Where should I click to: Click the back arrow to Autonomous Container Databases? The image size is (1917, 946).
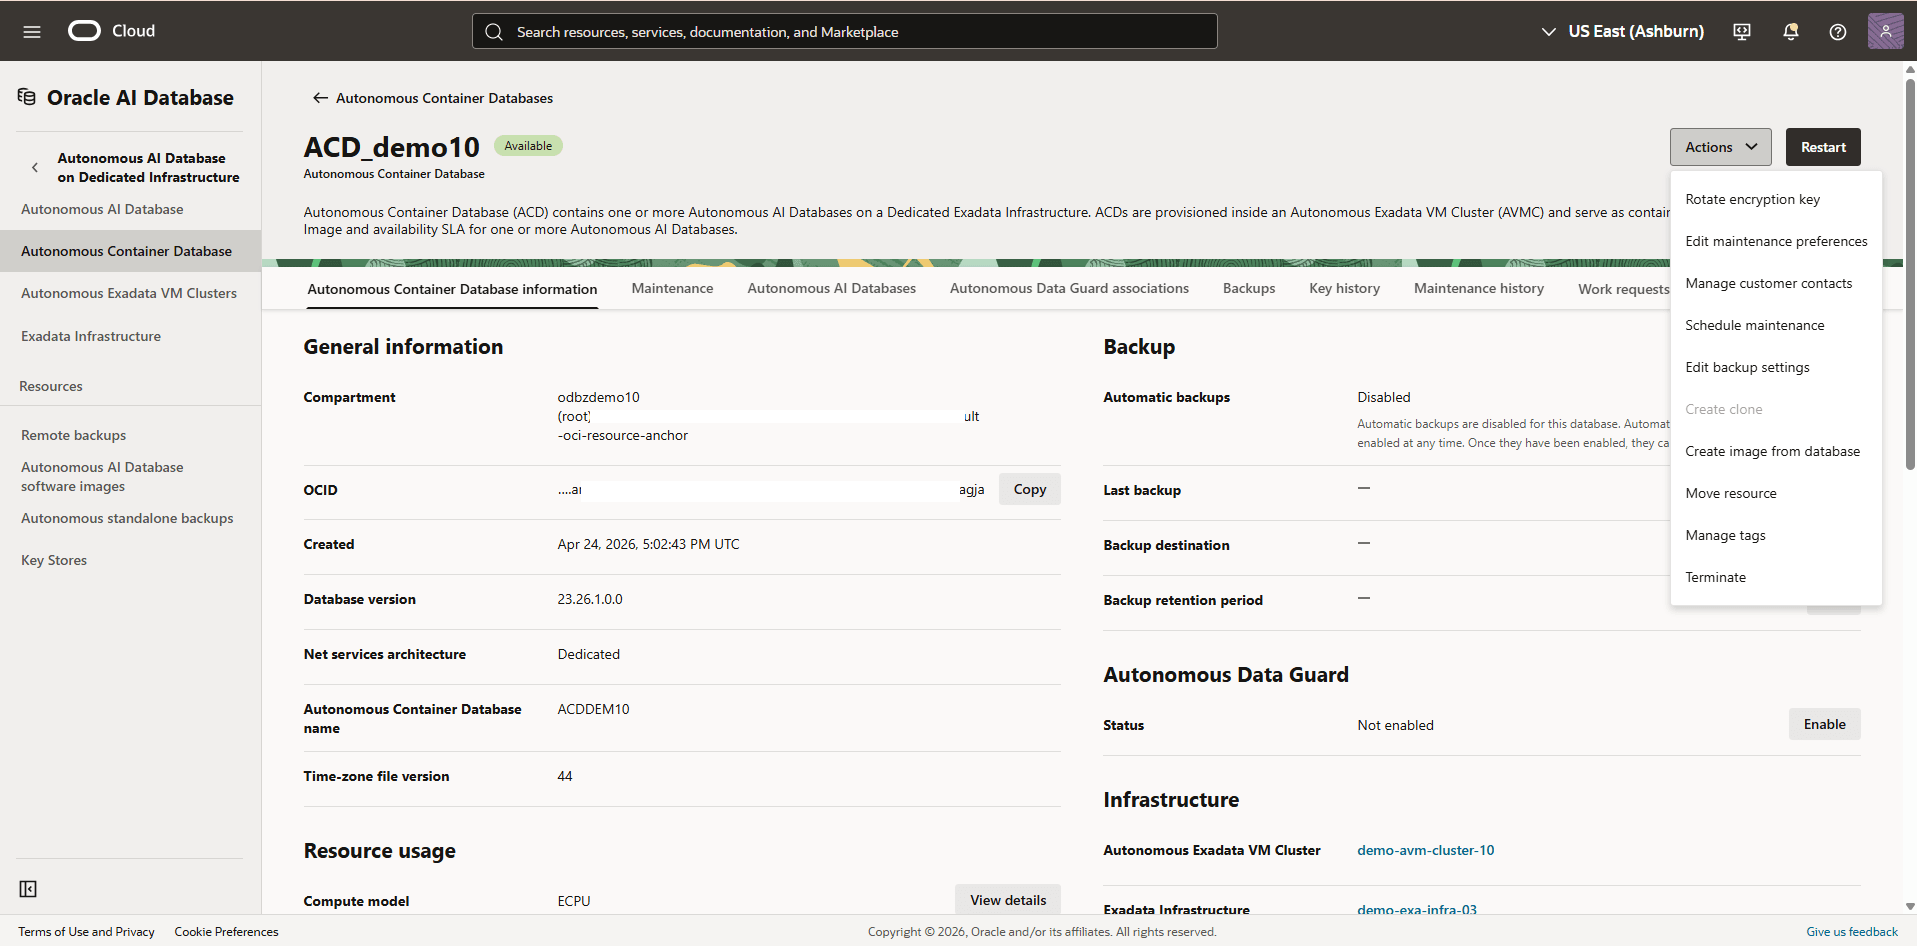point(320,98)
